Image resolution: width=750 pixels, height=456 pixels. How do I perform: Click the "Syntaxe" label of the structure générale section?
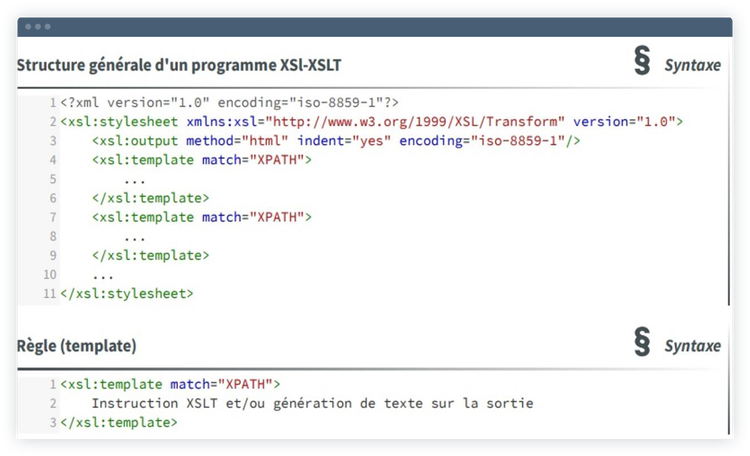[693, 65]
